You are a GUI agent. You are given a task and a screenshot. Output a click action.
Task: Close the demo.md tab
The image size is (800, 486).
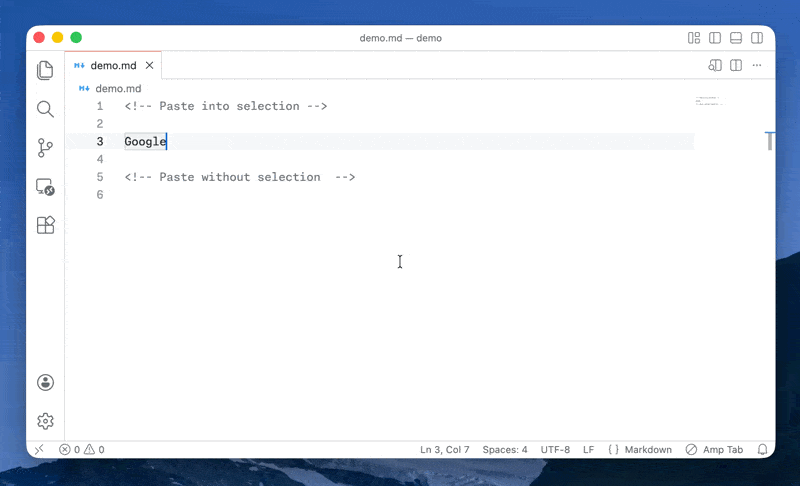149,65
